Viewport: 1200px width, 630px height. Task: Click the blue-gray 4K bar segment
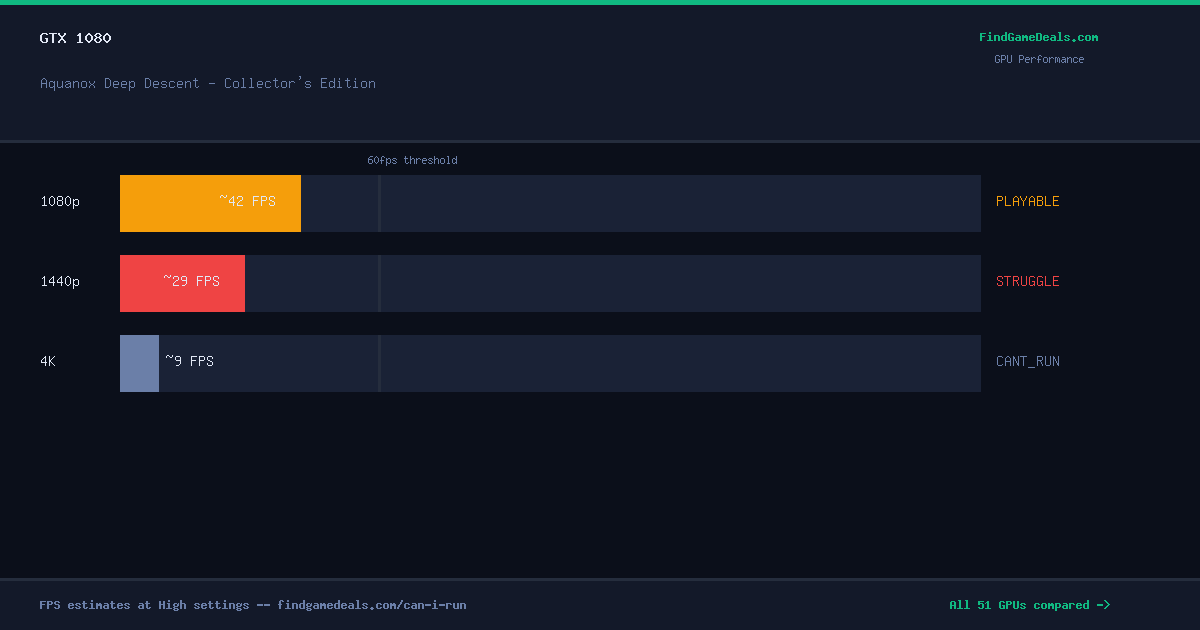click(139, 363)
